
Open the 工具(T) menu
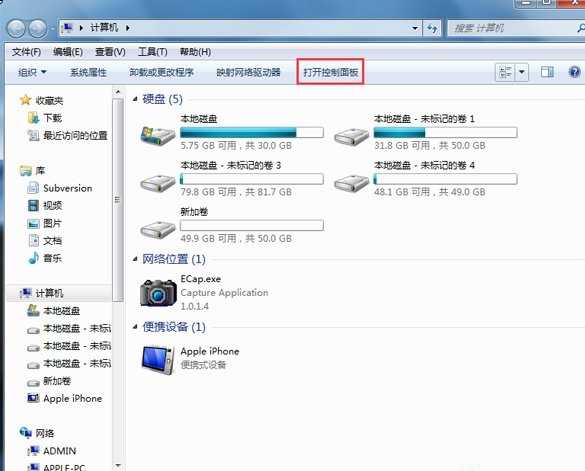pos(153,52)
